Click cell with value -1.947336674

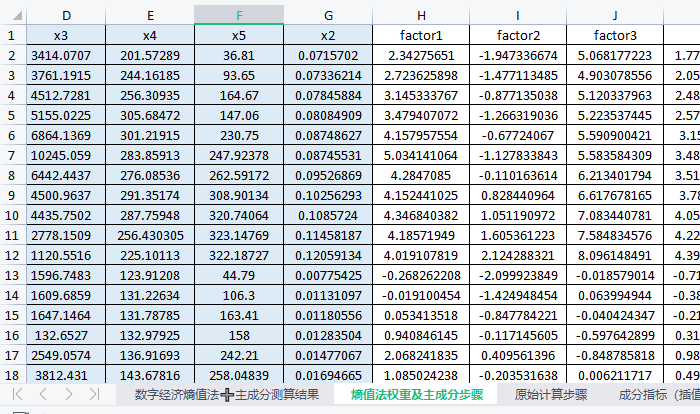(518, 55)
